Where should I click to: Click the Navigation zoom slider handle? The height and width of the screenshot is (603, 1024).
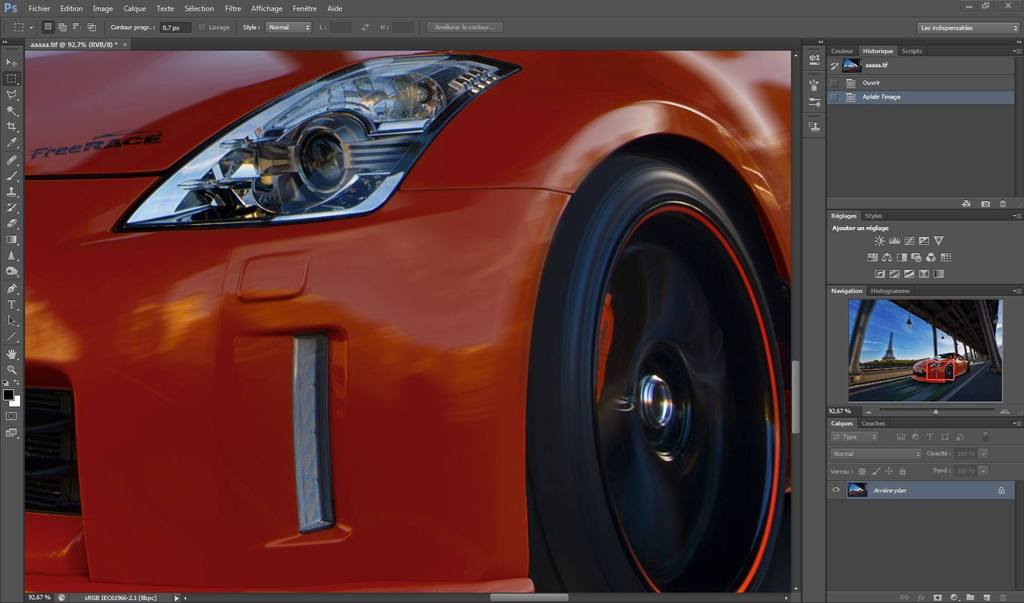[x=935, y=411]
